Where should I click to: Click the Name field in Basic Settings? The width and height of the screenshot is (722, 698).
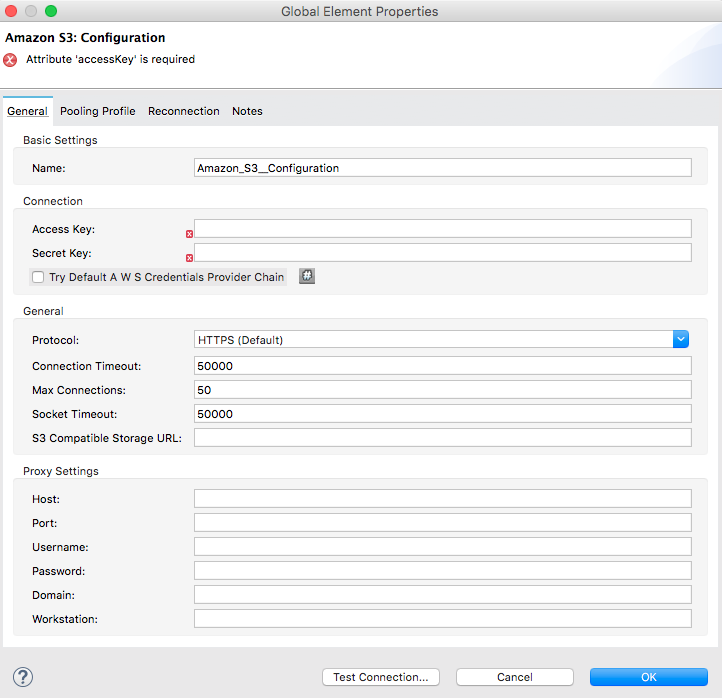(442, 168)
